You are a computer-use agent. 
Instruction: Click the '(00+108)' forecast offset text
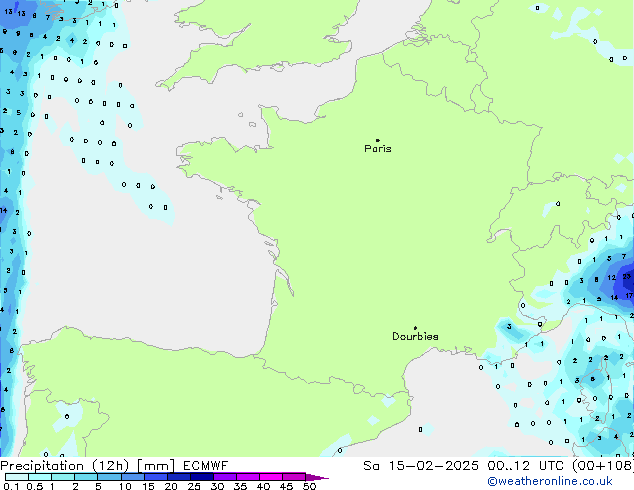(603, 466)
